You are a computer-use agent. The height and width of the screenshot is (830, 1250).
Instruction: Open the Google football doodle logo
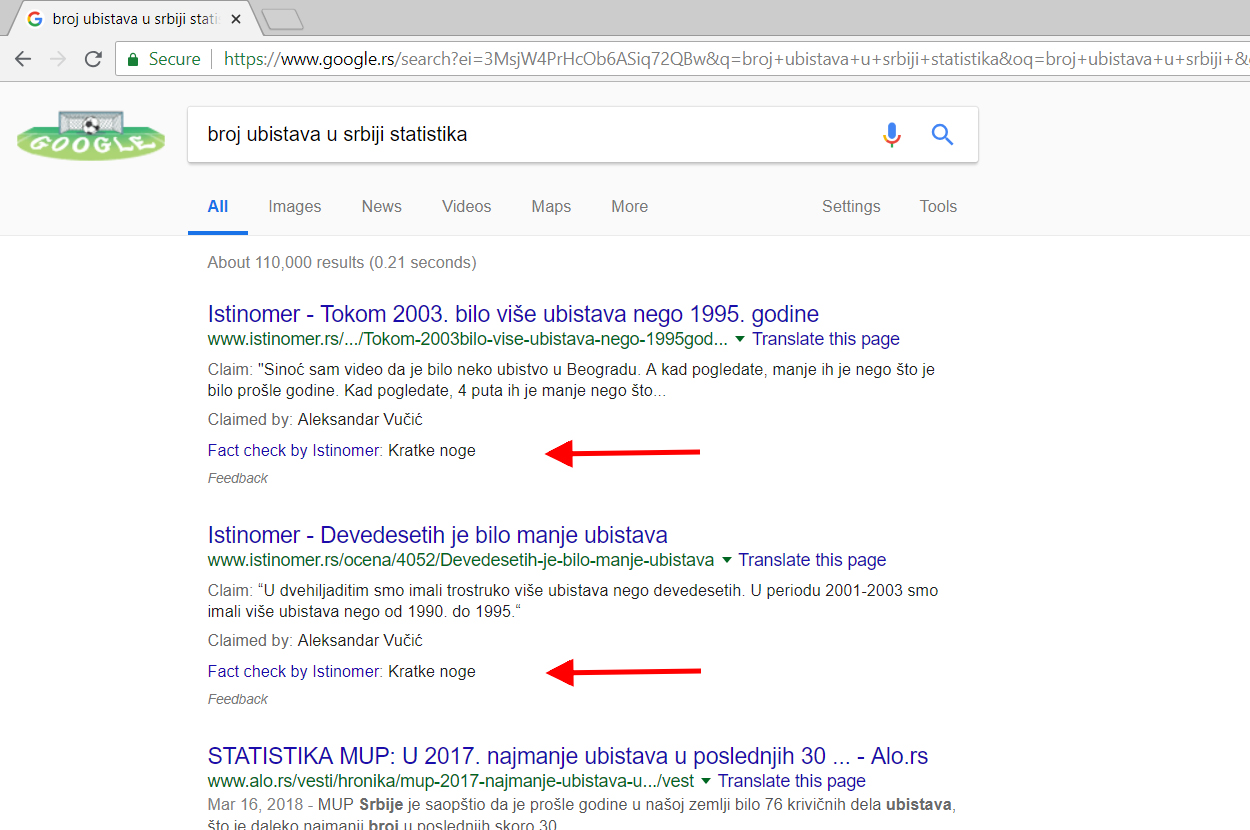91,135
